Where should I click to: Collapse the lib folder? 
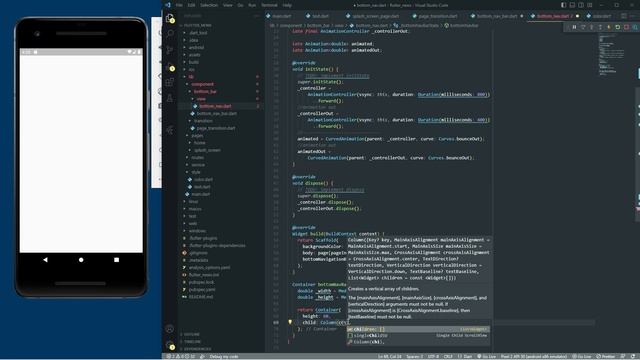coord(191,77)
